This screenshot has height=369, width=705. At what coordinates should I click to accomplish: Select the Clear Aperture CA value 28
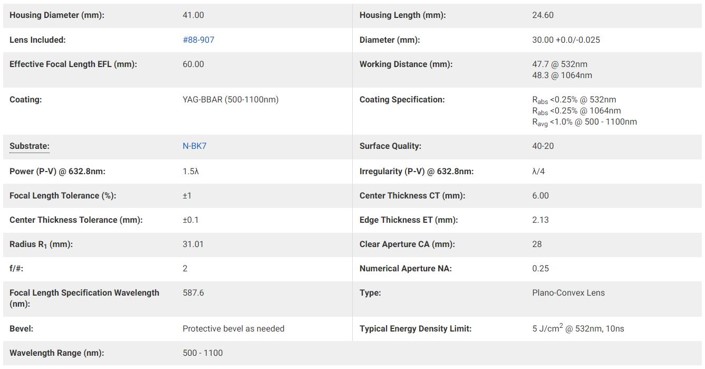pyautogui.click(x=537, y=244)
